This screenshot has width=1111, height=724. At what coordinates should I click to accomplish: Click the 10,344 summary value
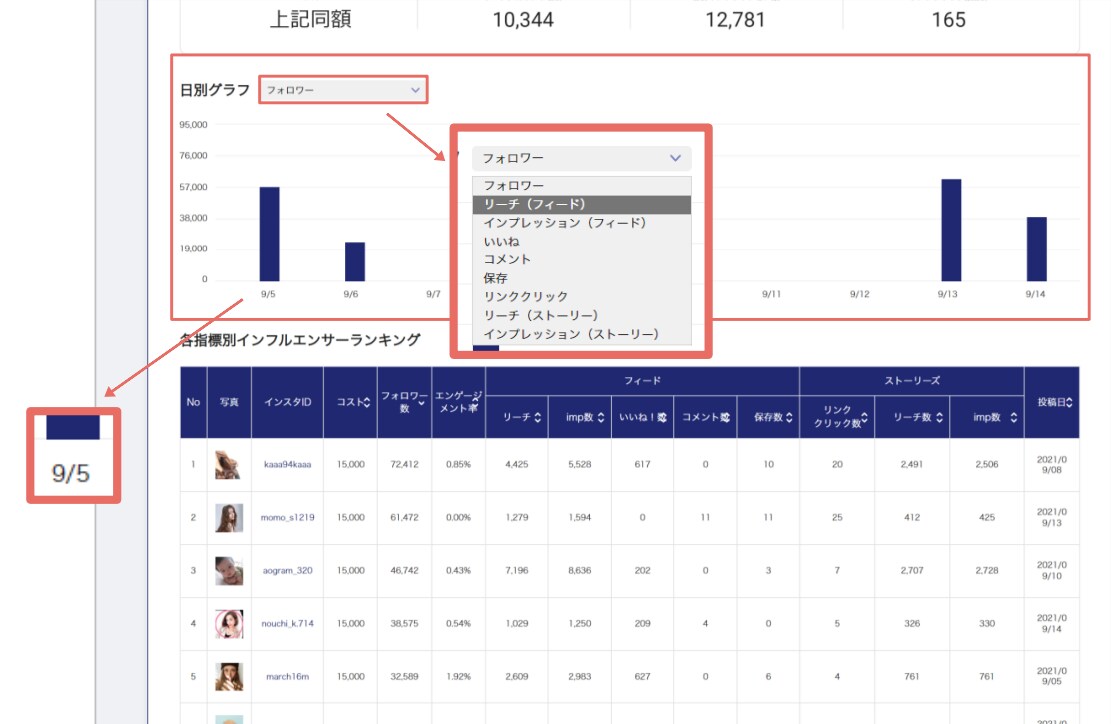pos(523,20)
